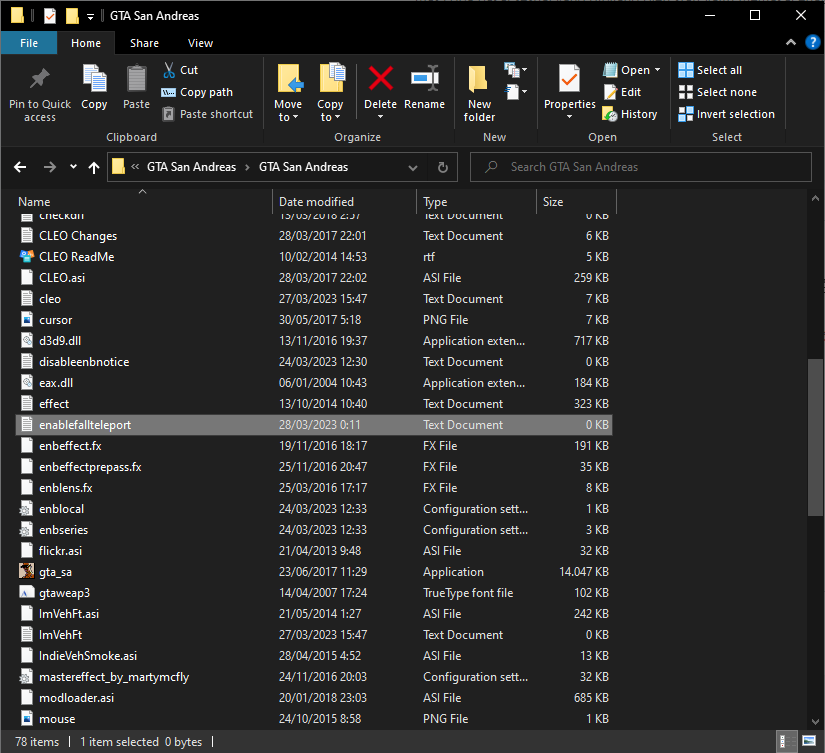Open the Help question mark
825x753 pixels.
[812, 43]
